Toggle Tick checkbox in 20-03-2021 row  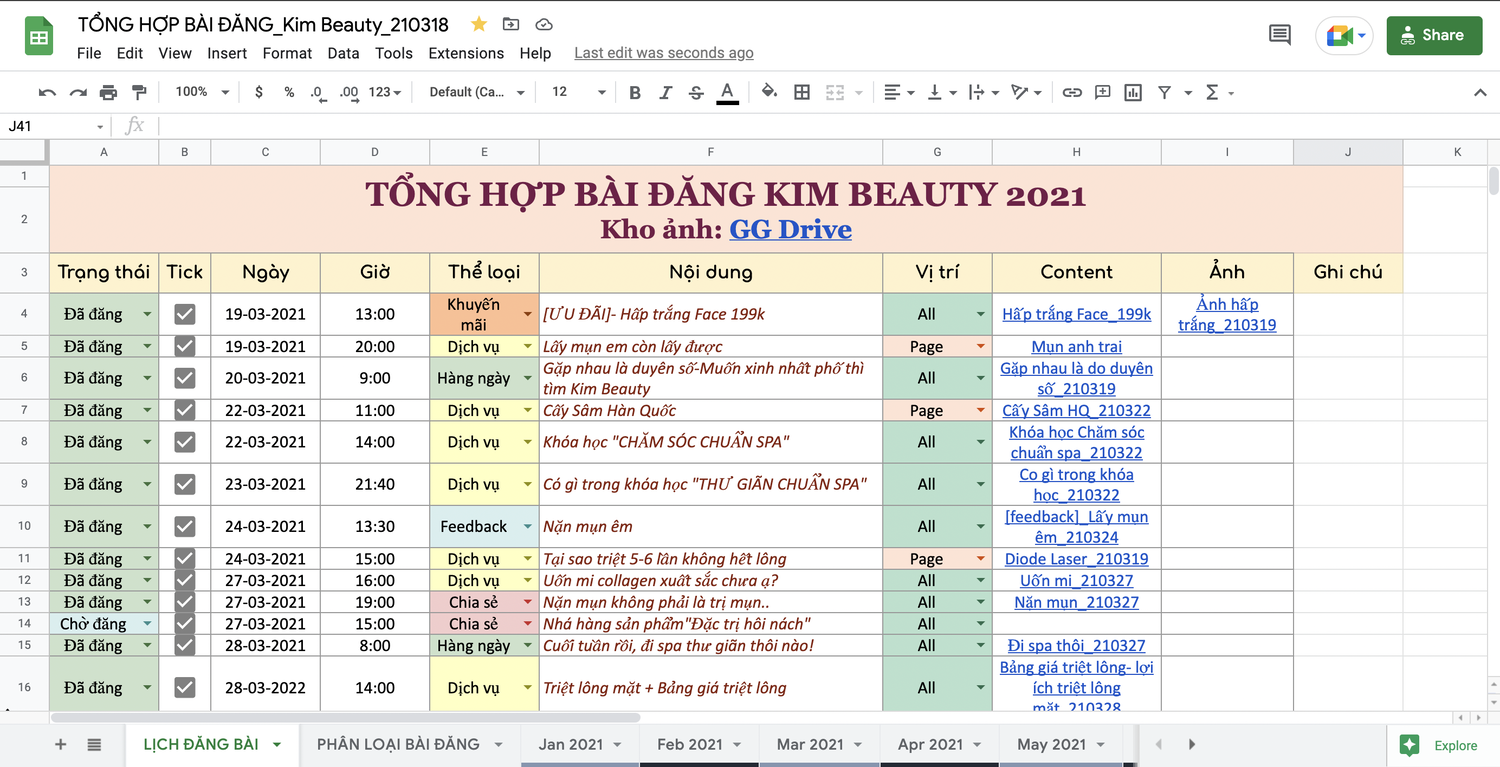(185, 378)
